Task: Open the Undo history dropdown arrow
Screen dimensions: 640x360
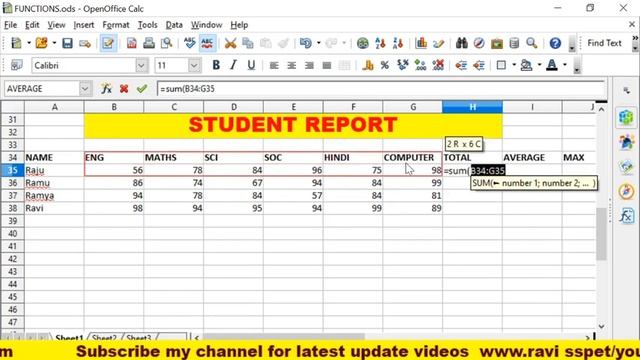Action: (x=318, y=43)
